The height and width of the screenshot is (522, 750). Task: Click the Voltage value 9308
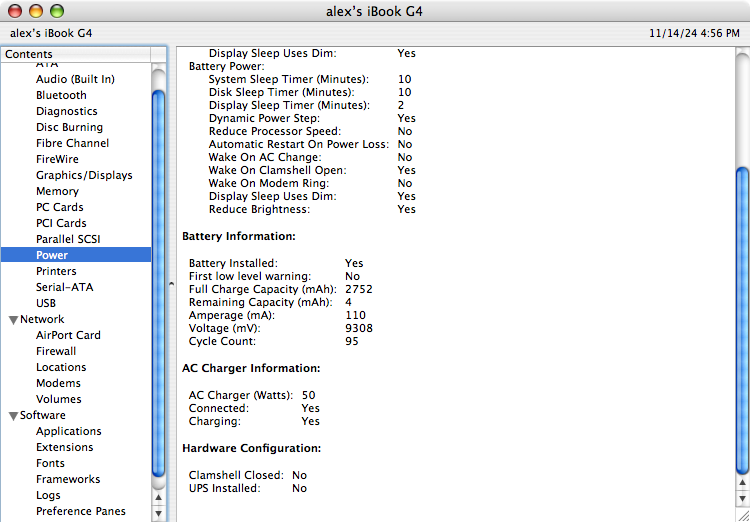tap(359, 328)
